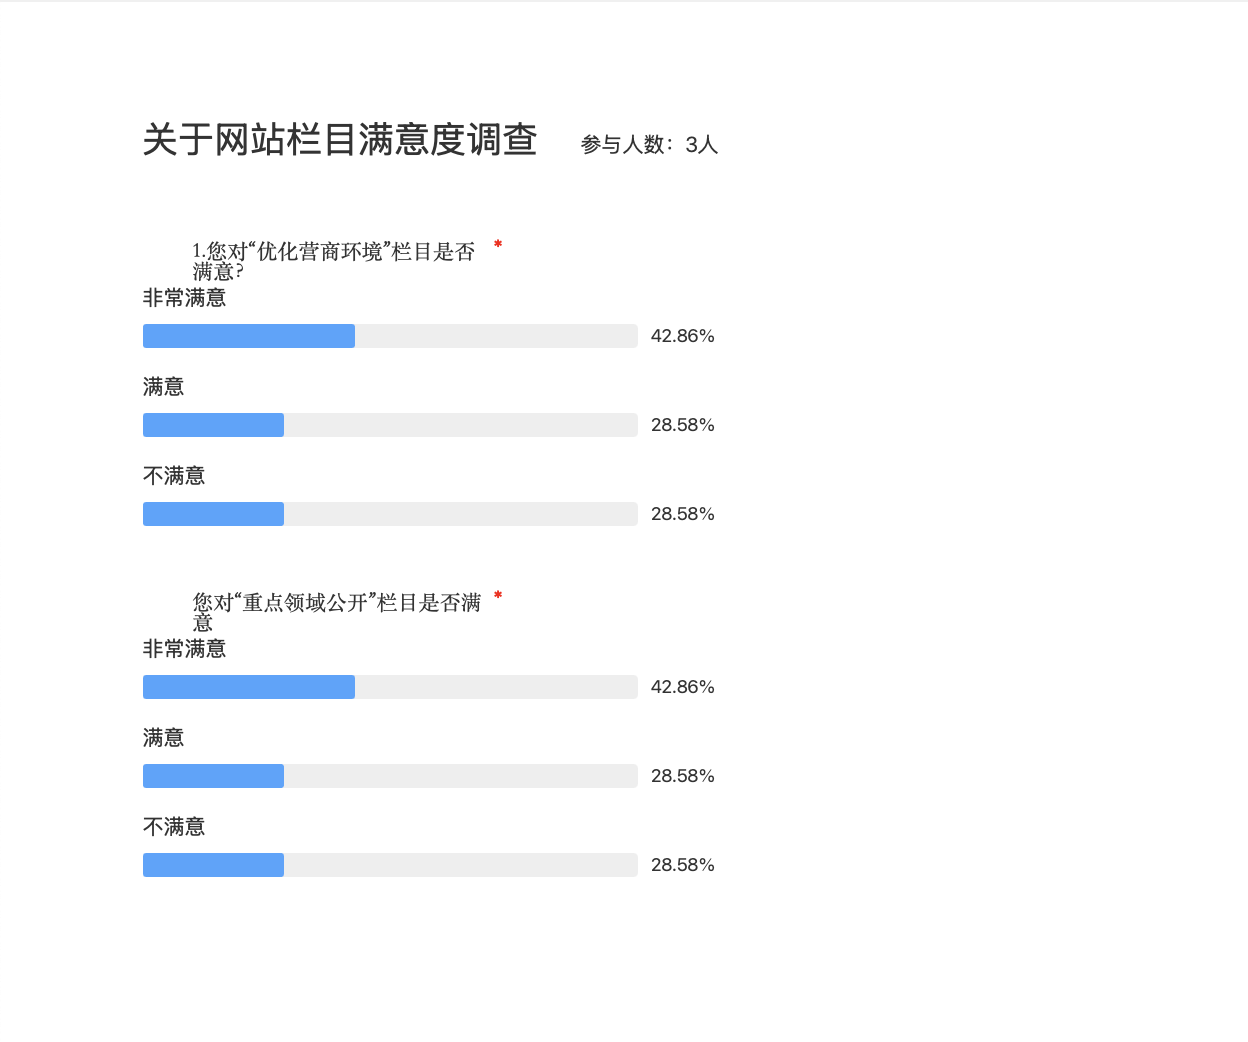Click 非常满意 label under 优化营商环境 question
This screenshot has width=1248, height=1042.
pyautogui.click(x=185, y=298)
